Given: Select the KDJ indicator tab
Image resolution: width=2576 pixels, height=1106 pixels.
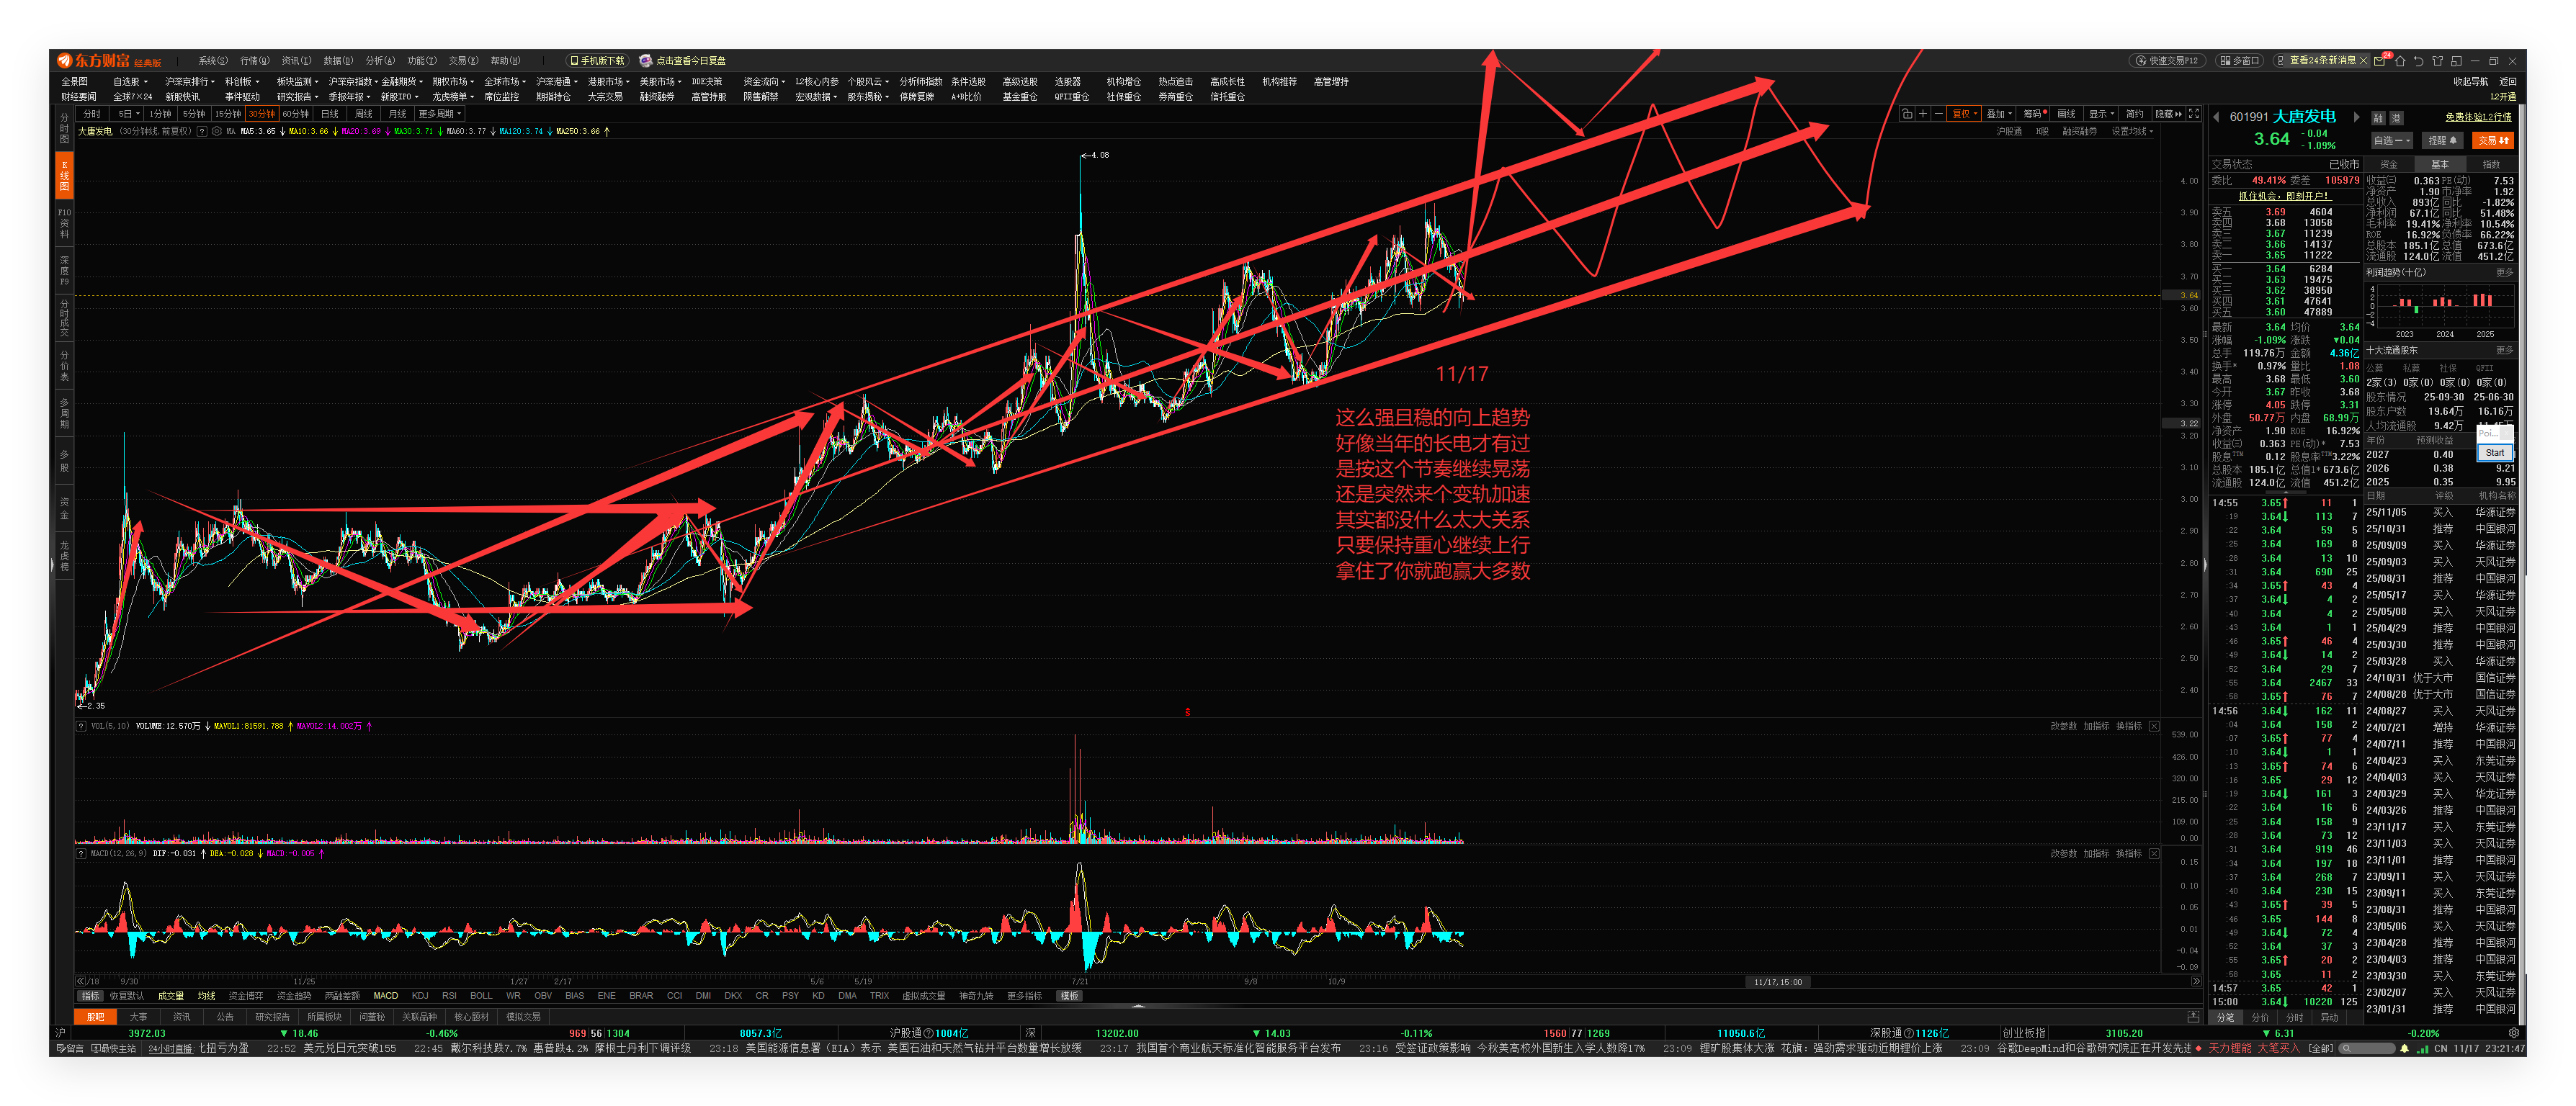Looking at the screenshot, I should [x=420, y=996].
